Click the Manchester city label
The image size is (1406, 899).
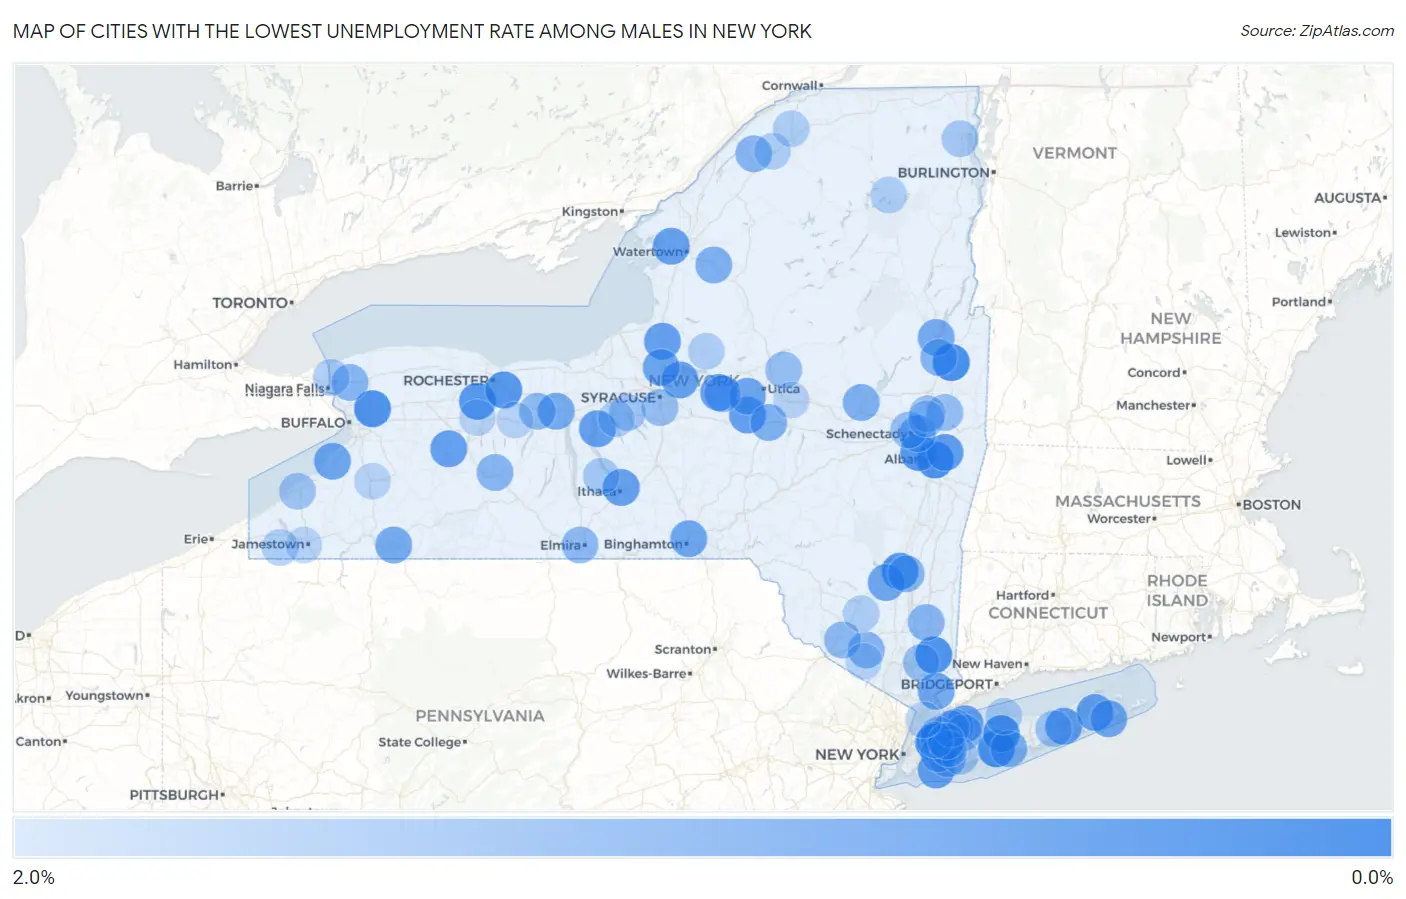(1153, 406)
